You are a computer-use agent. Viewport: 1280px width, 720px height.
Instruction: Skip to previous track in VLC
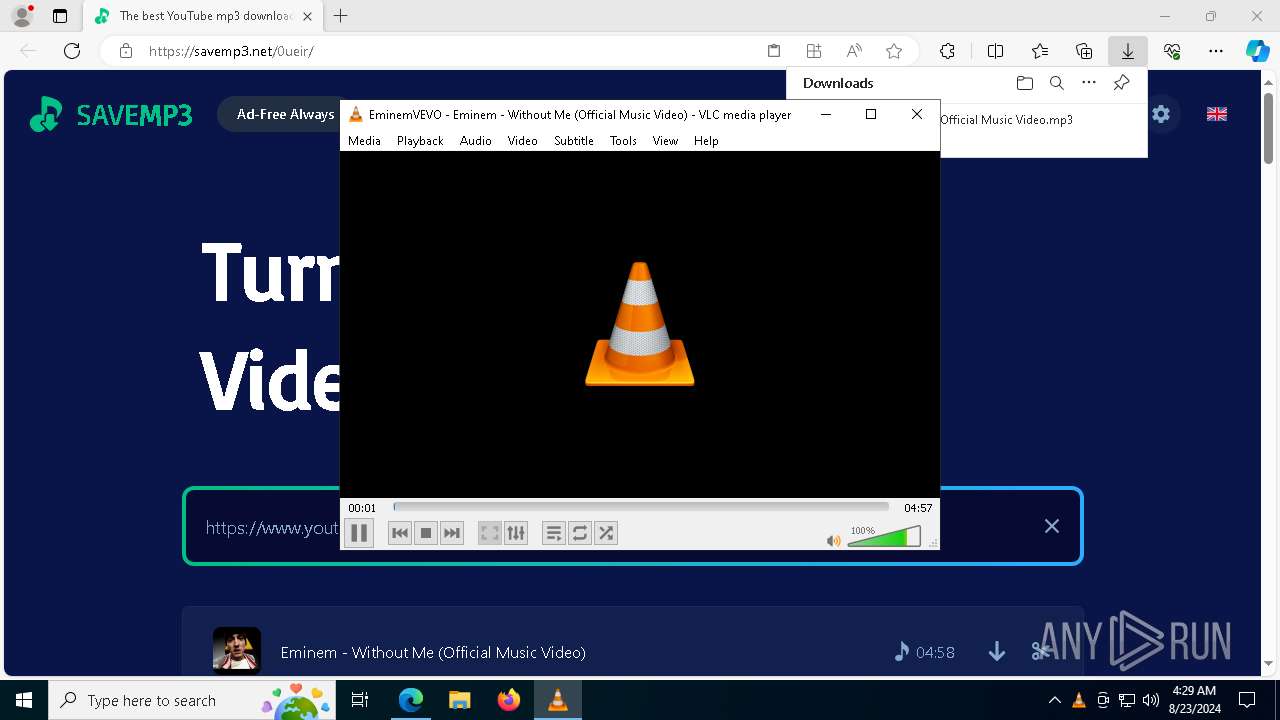[x=400, y=533]
